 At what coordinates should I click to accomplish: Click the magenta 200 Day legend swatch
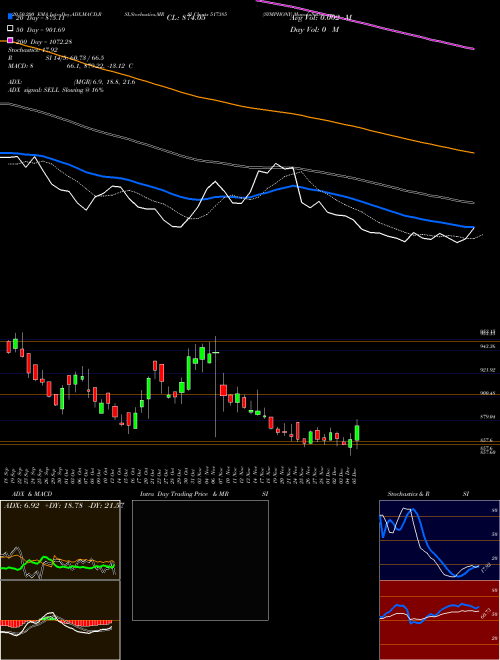tap(11, 41)
